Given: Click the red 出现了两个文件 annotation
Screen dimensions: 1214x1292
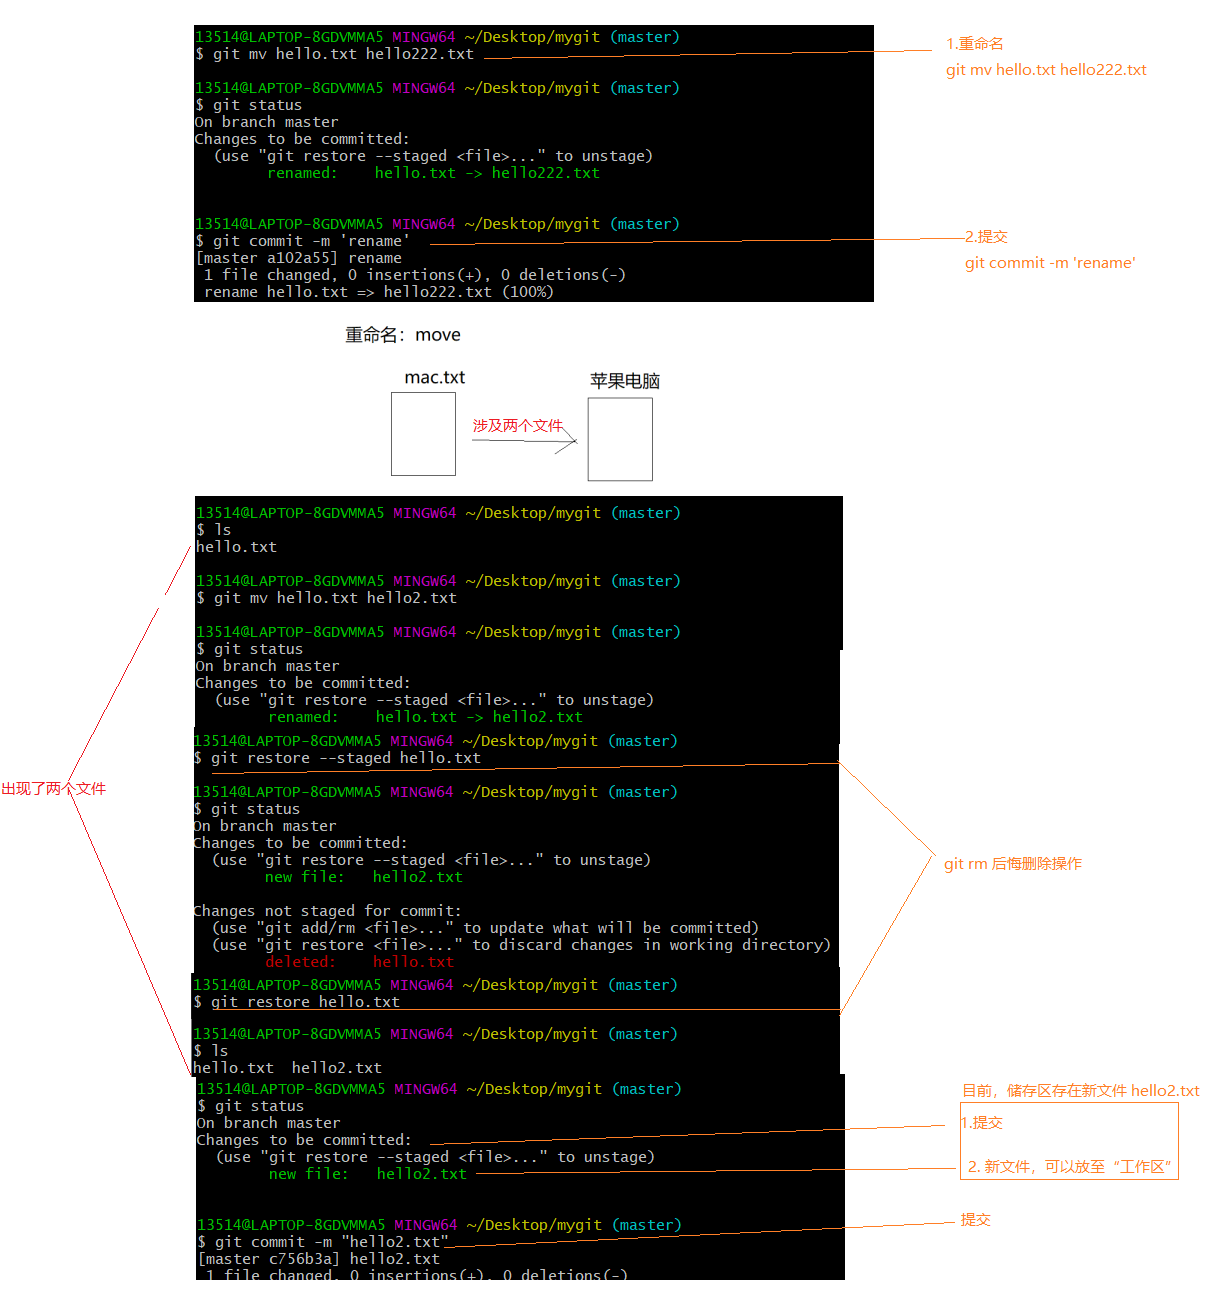Looking at the screenshot, I should pos(53,789).
